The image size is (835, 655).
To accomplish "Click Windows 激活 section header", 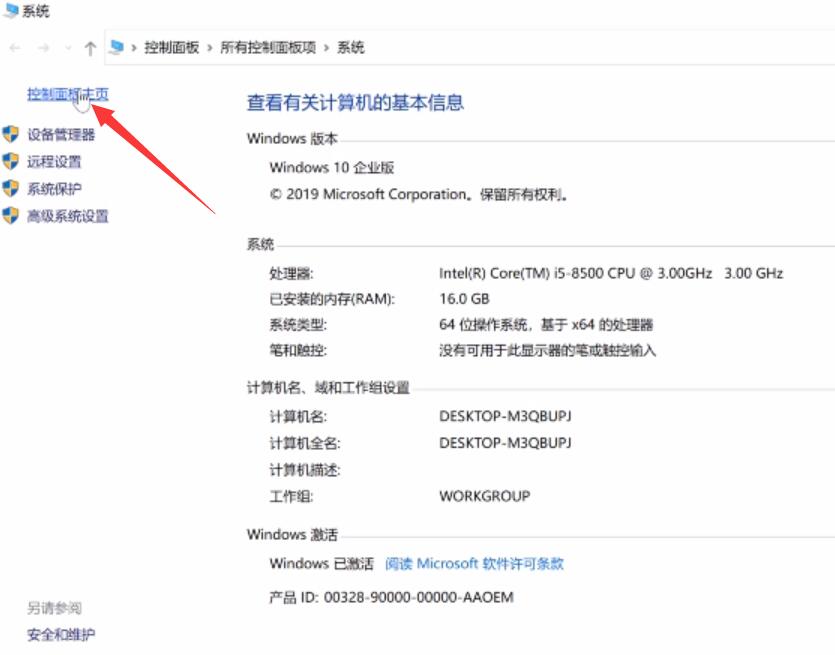I will tap(292, 534).
